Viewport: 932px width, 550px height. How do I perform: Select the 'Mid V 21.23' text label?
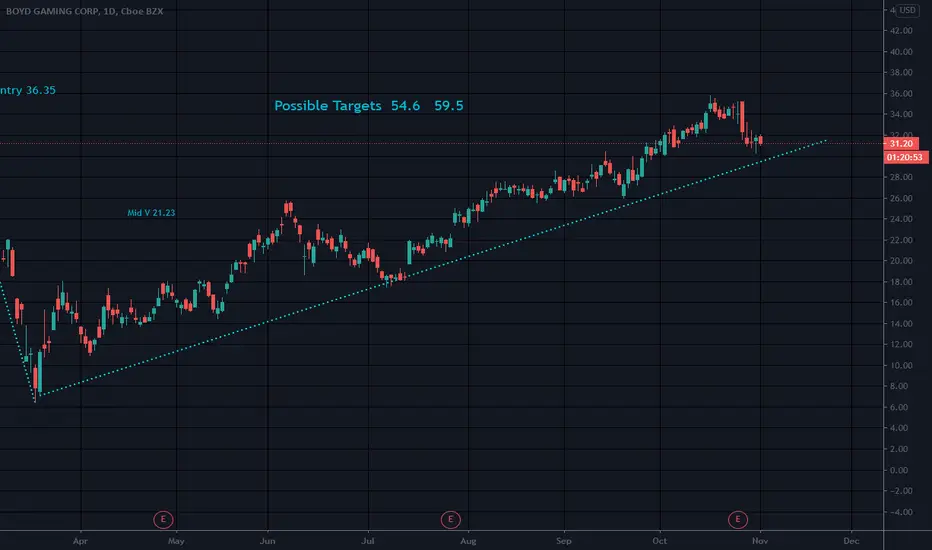tap(151, 213)
